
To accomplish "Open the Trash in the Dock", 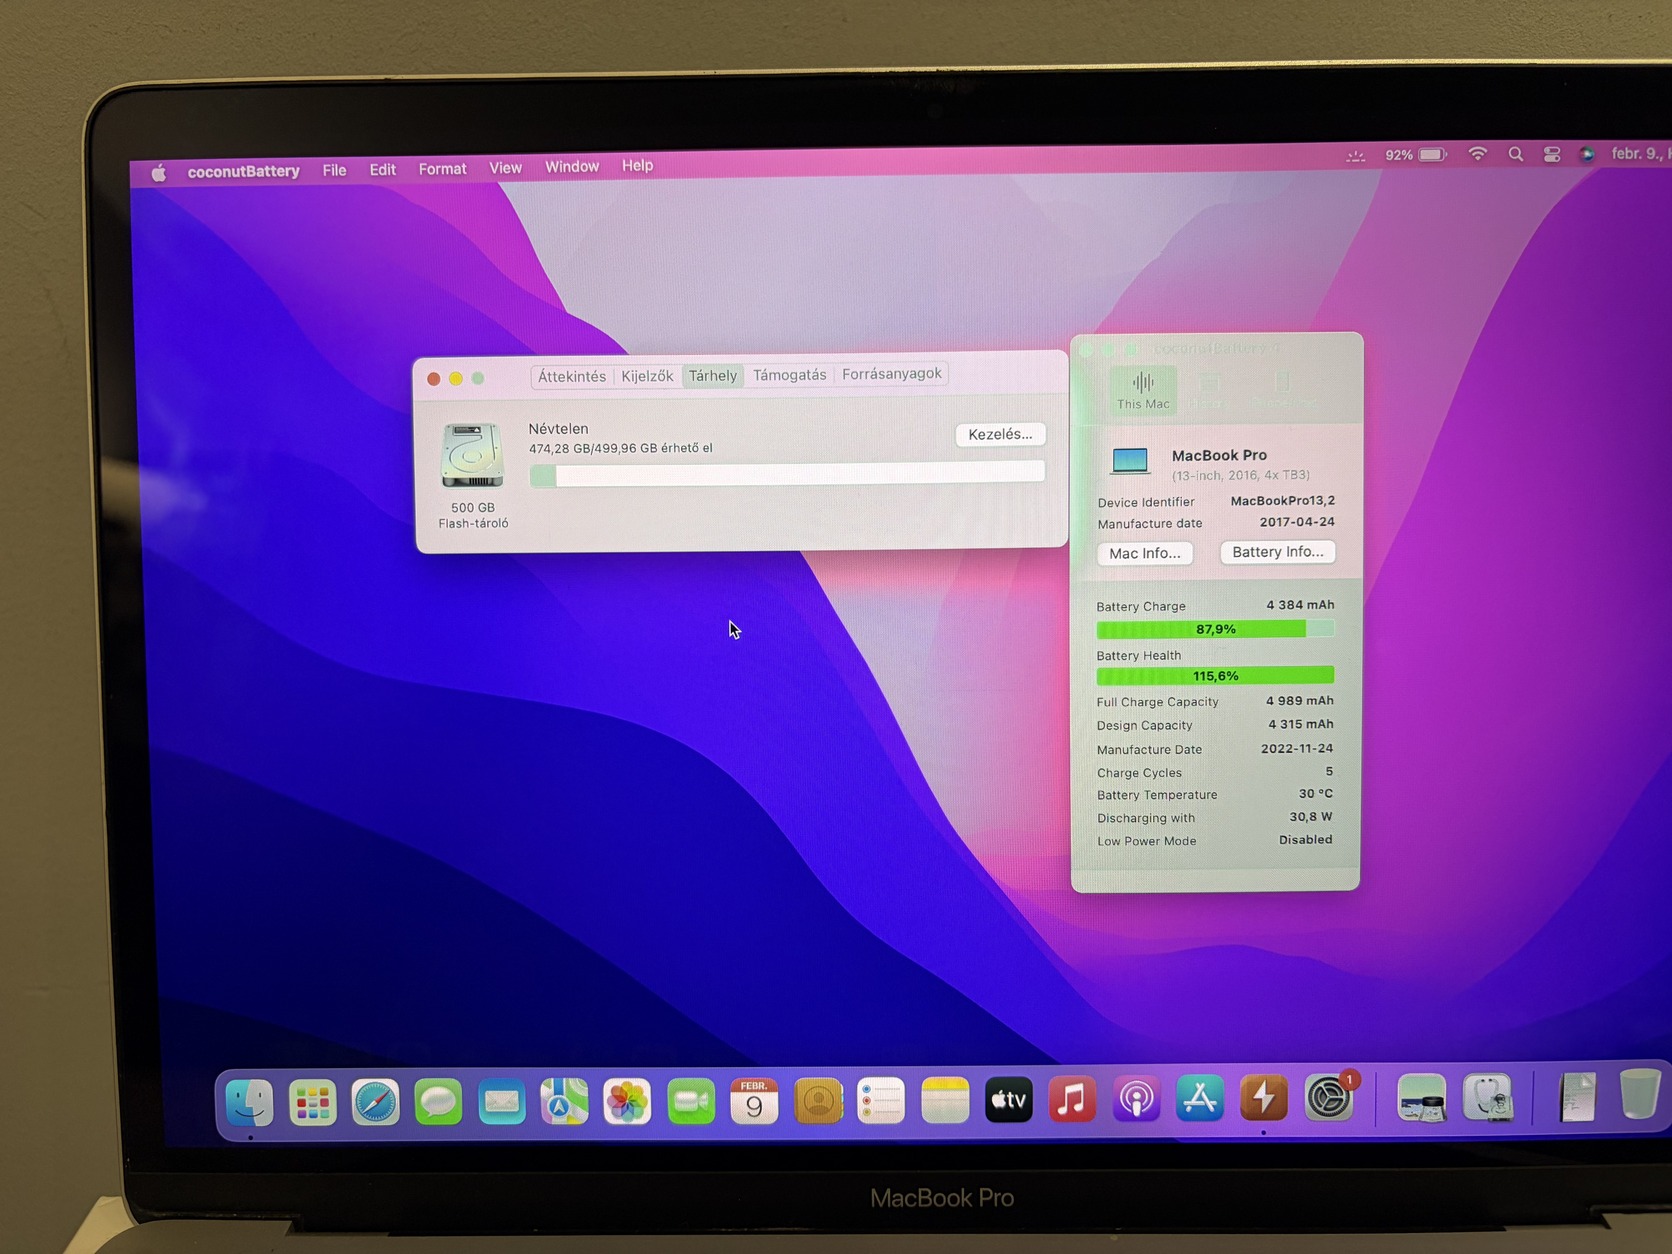I will pos(1640,1094).
